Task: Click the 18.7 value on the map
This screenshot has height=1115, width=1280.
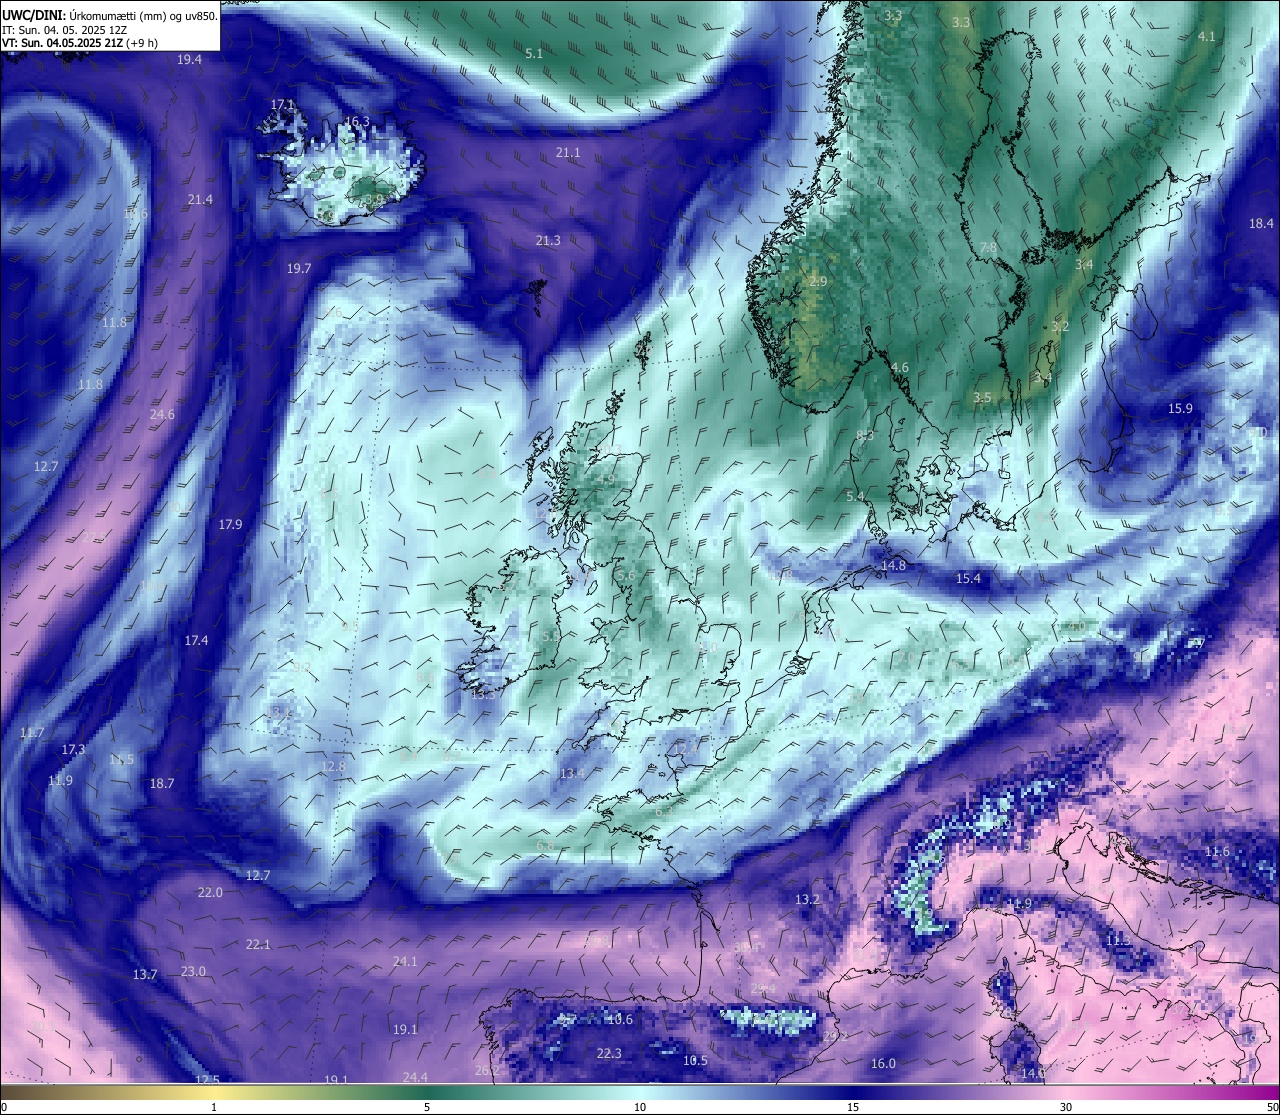Action: pos(162,783)
